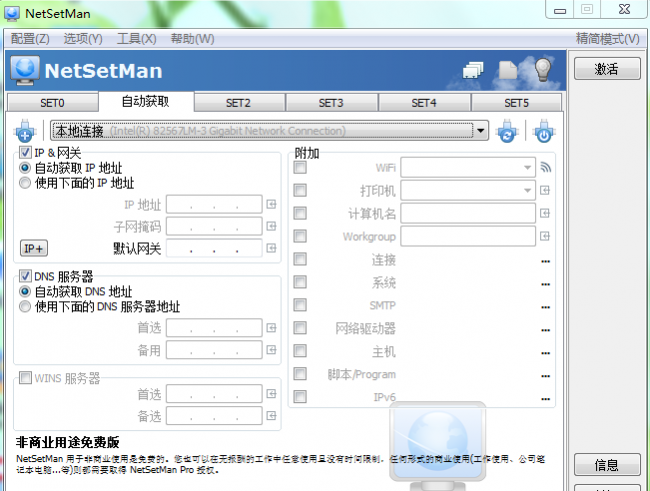
Task: Switch to the SET3 tab
Action: (331, 102)
